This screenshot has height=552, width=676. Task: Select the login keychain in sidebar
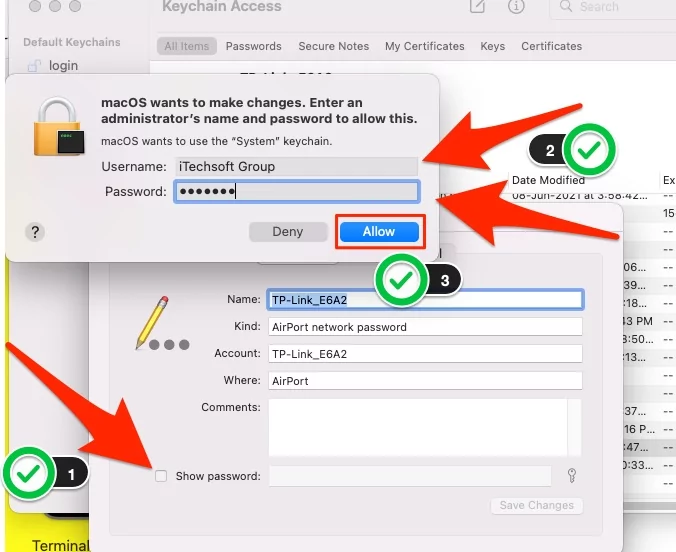coord(53,66)
